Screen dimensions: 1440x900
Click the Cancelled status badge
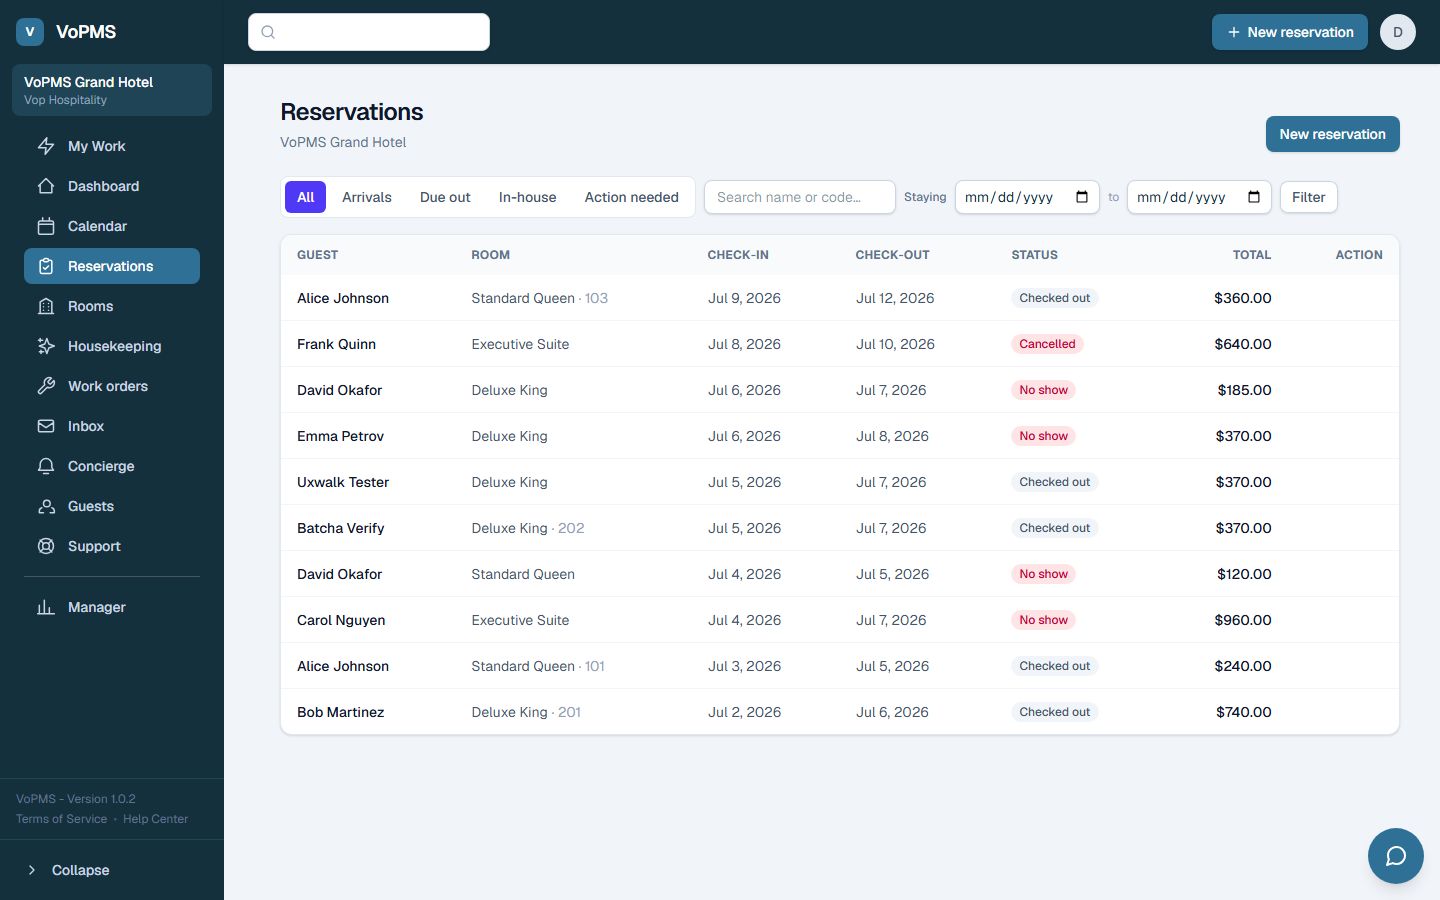(x=1047, y=344)
